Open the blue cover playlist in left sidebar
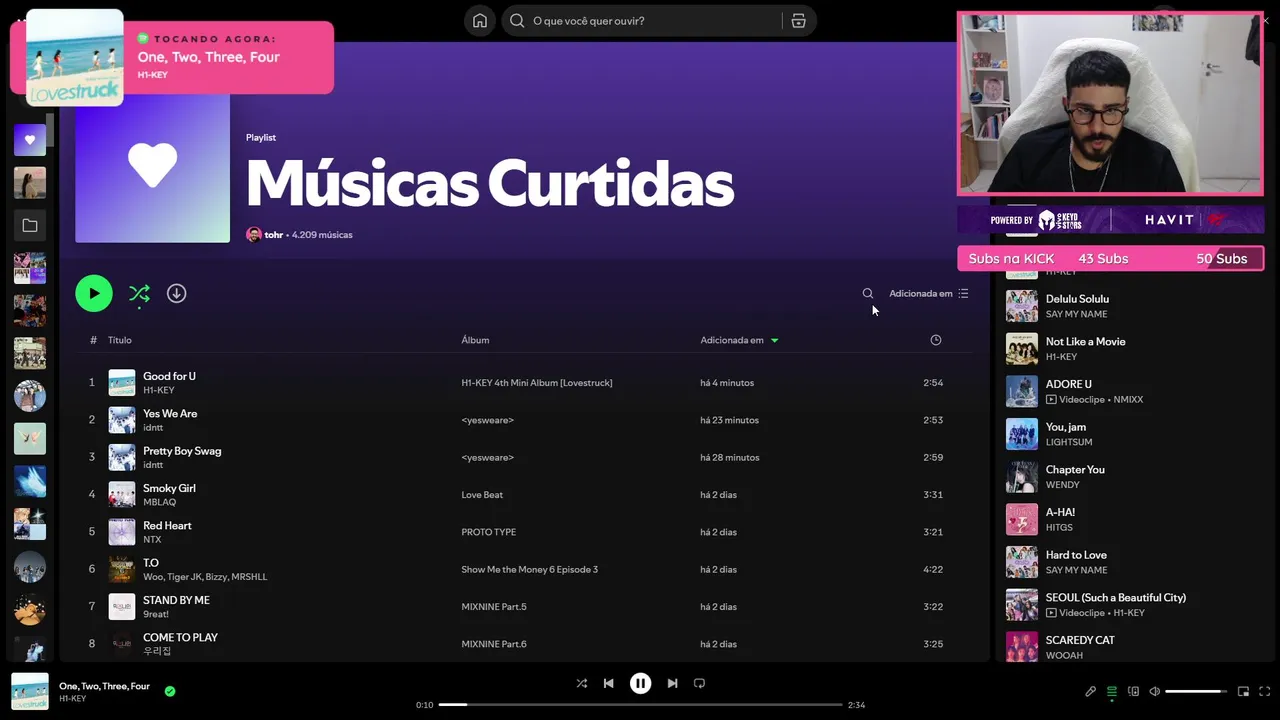Screen dimensions: 1280x720 (30, 481)
